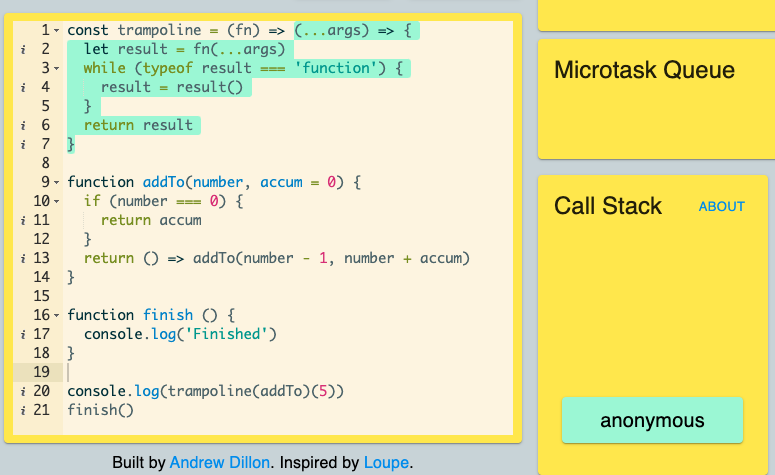775x475 pixels.
Task: Click the info marker on line 13
Action: coord(23,259)
